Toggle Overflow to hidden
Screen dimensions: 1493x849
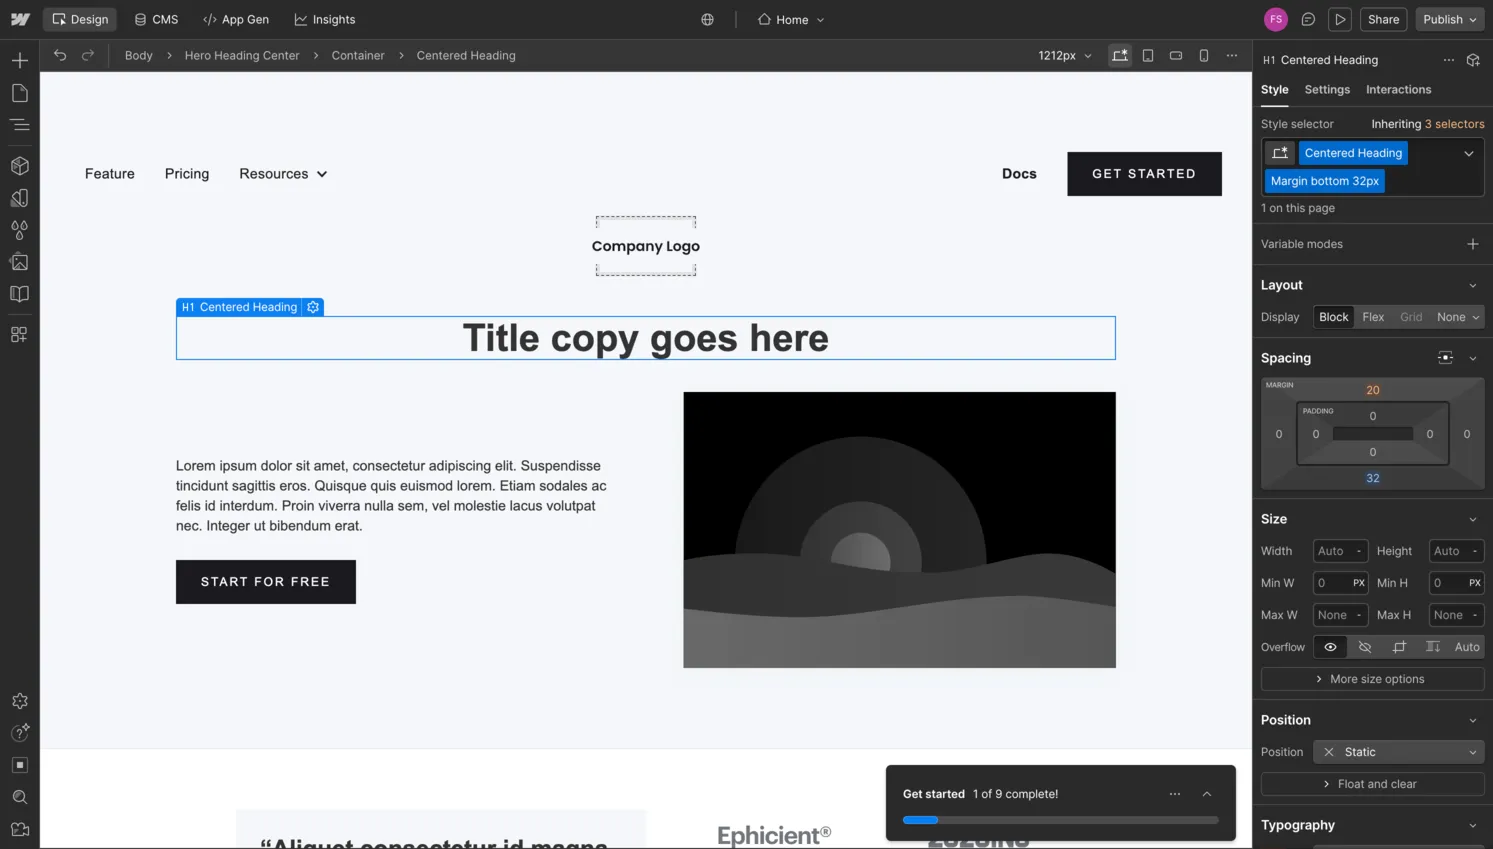(1363, 647)
